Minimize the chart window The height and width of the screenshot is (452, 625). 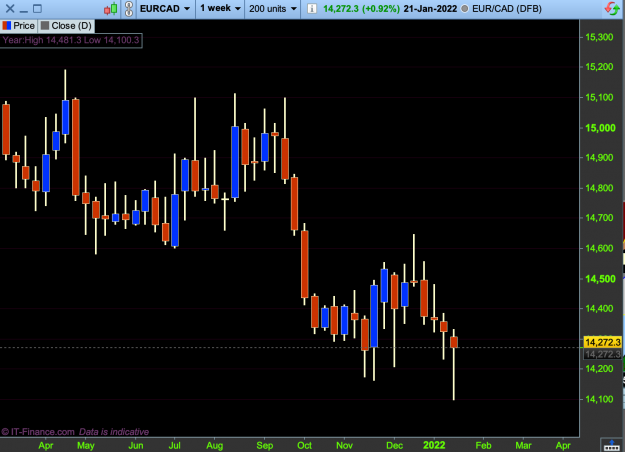[x=24, y=10]
